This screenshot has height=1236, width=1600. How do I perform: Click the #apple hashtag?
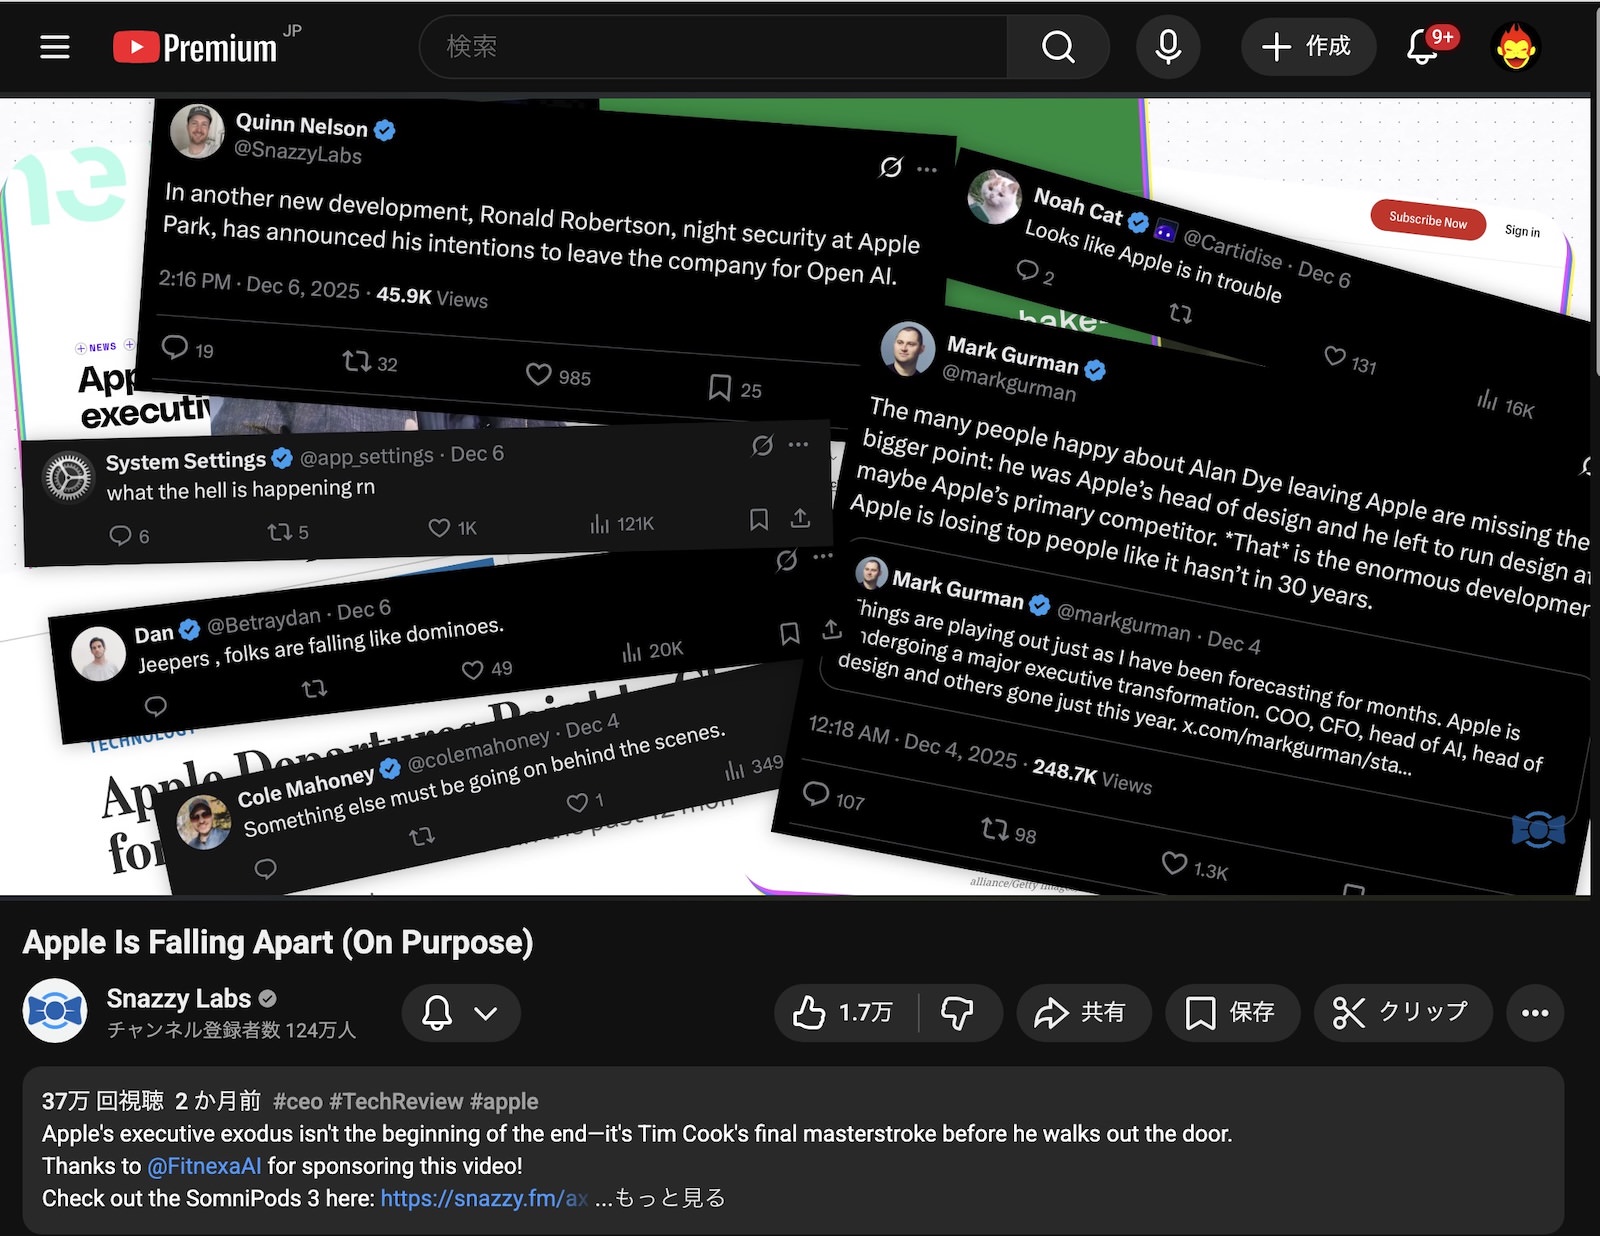[504, 1101]
